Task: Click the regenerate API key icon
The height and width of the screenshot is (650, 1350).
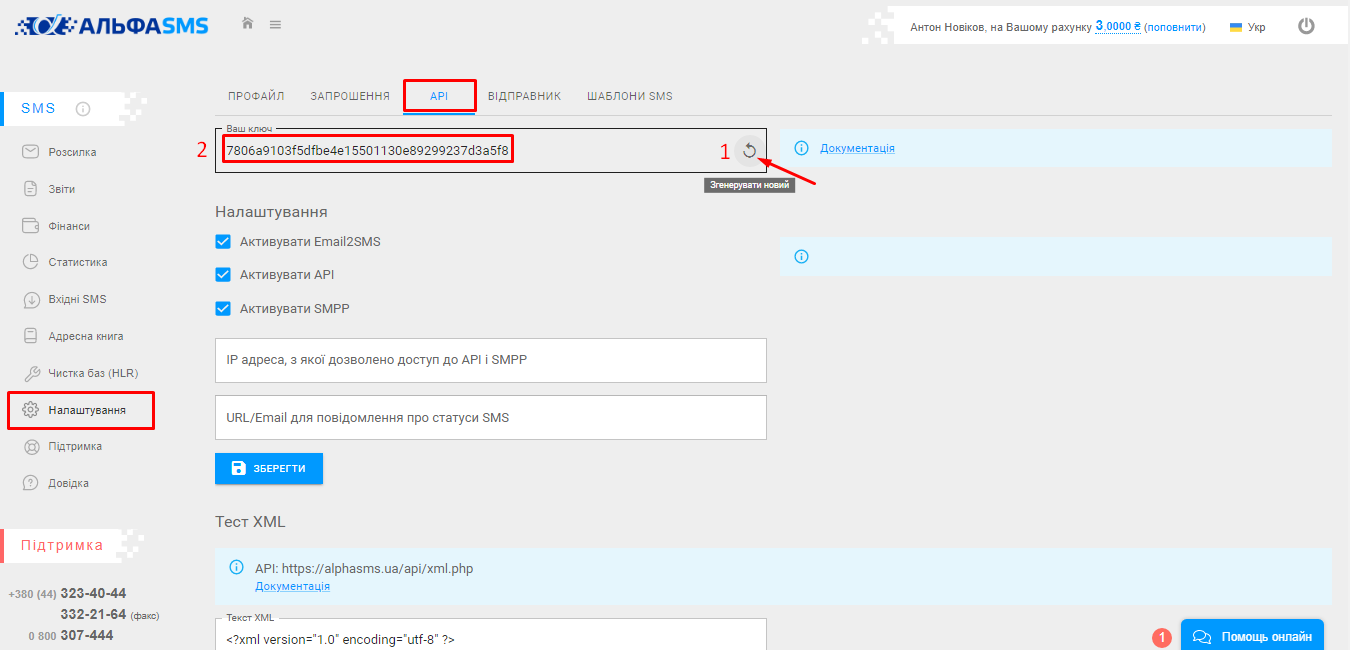Action: 749,151
